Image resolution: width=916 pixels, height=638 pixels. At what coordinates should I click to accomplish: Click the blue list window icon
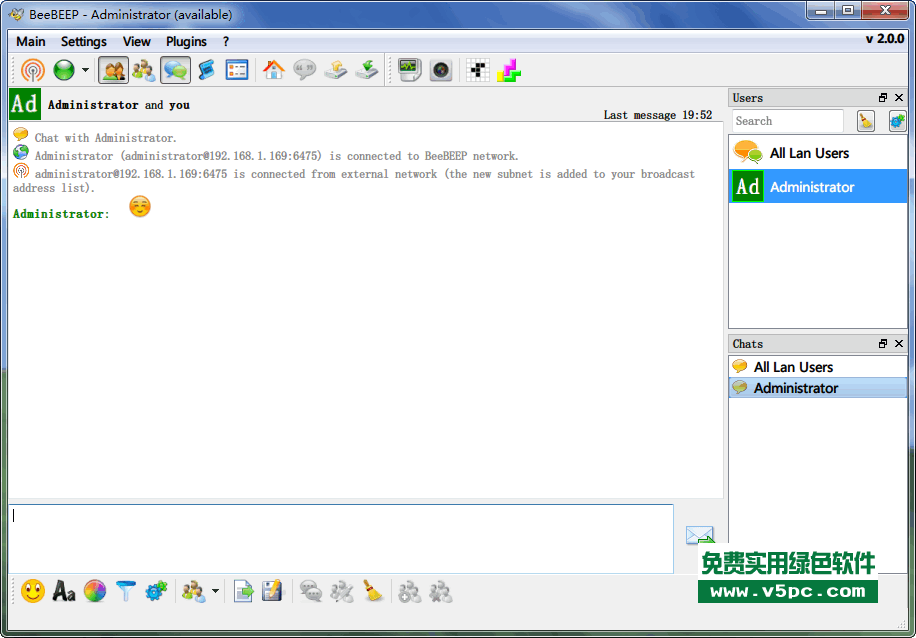237,70
